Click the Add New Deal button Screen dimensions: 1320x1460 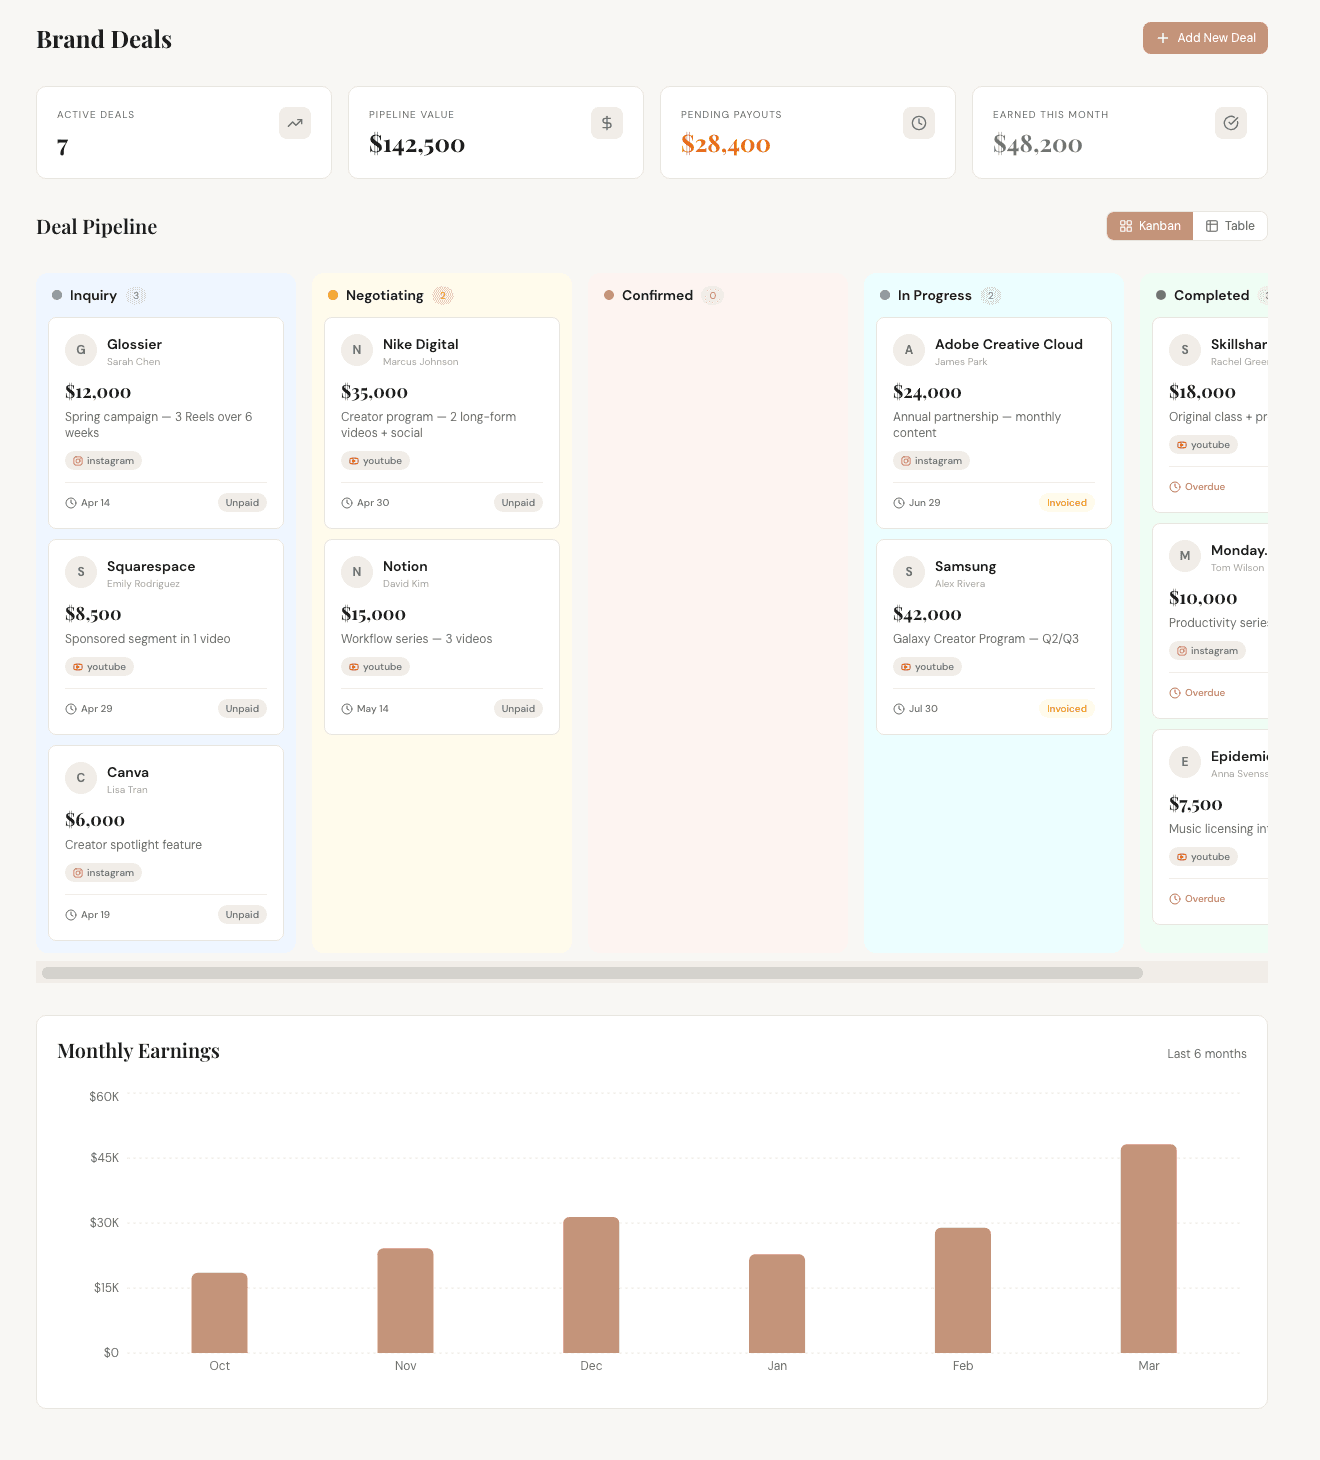tap(1205, 38)
